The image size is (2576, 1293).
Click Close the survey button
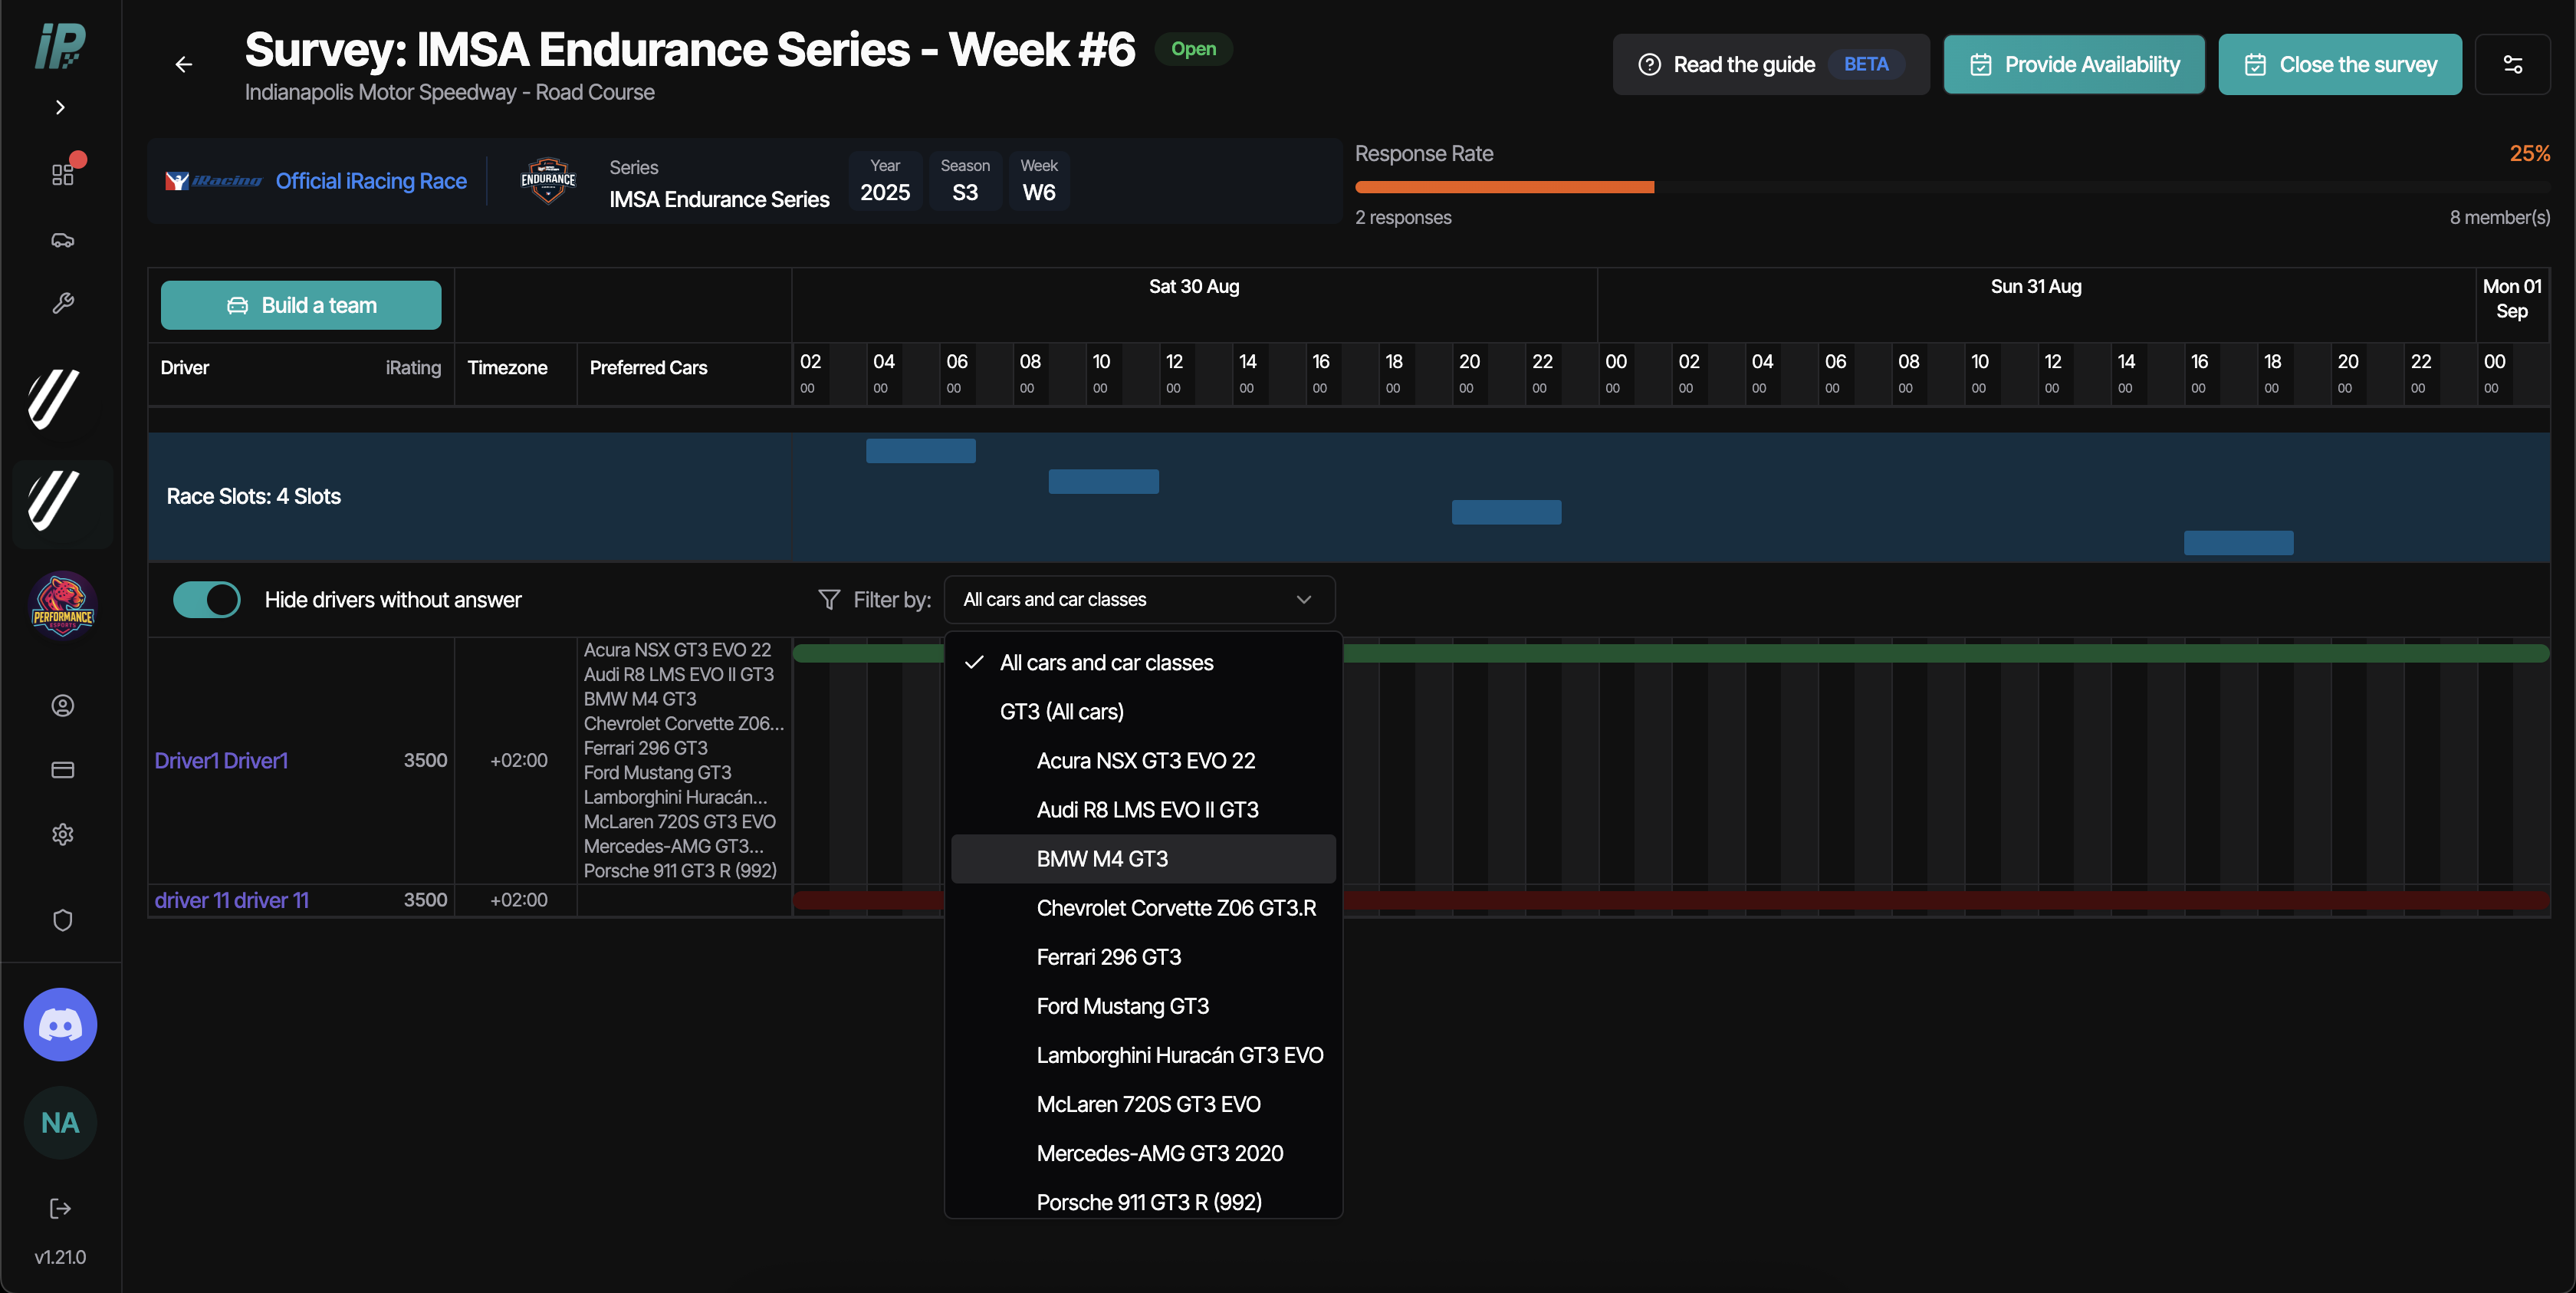pyautogui.click(x=2340, y=64)
